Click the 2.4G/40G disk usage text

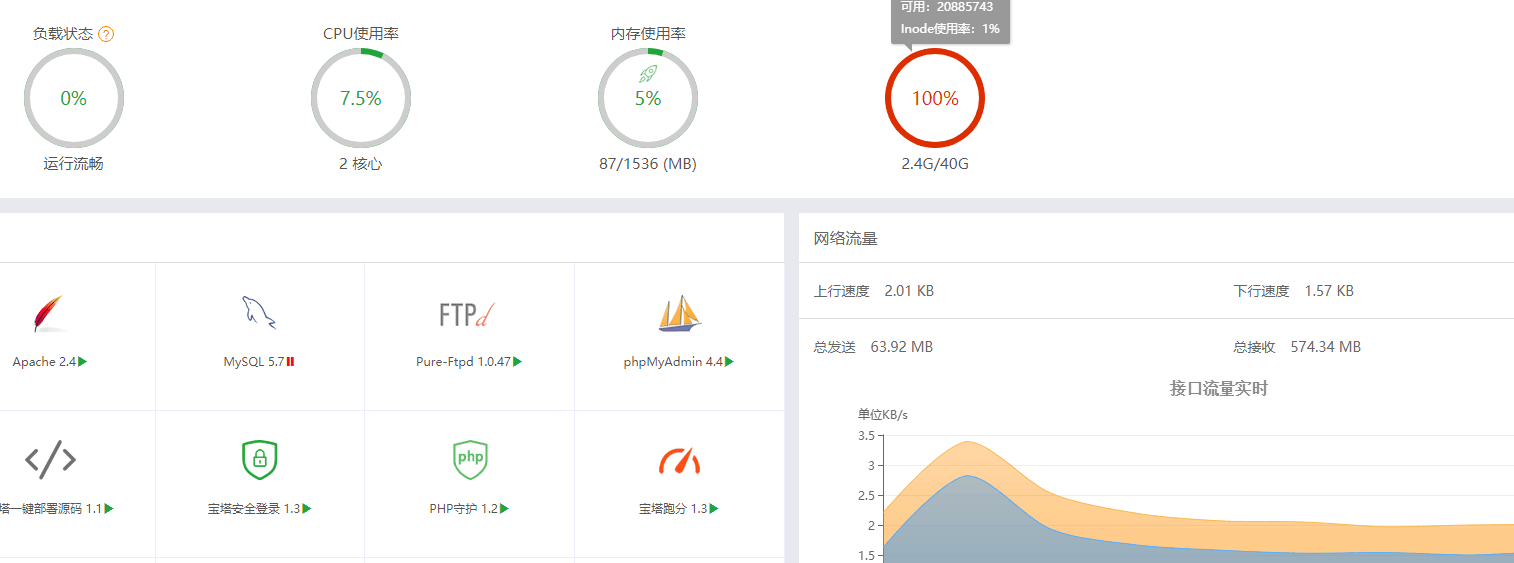point(935,164)
